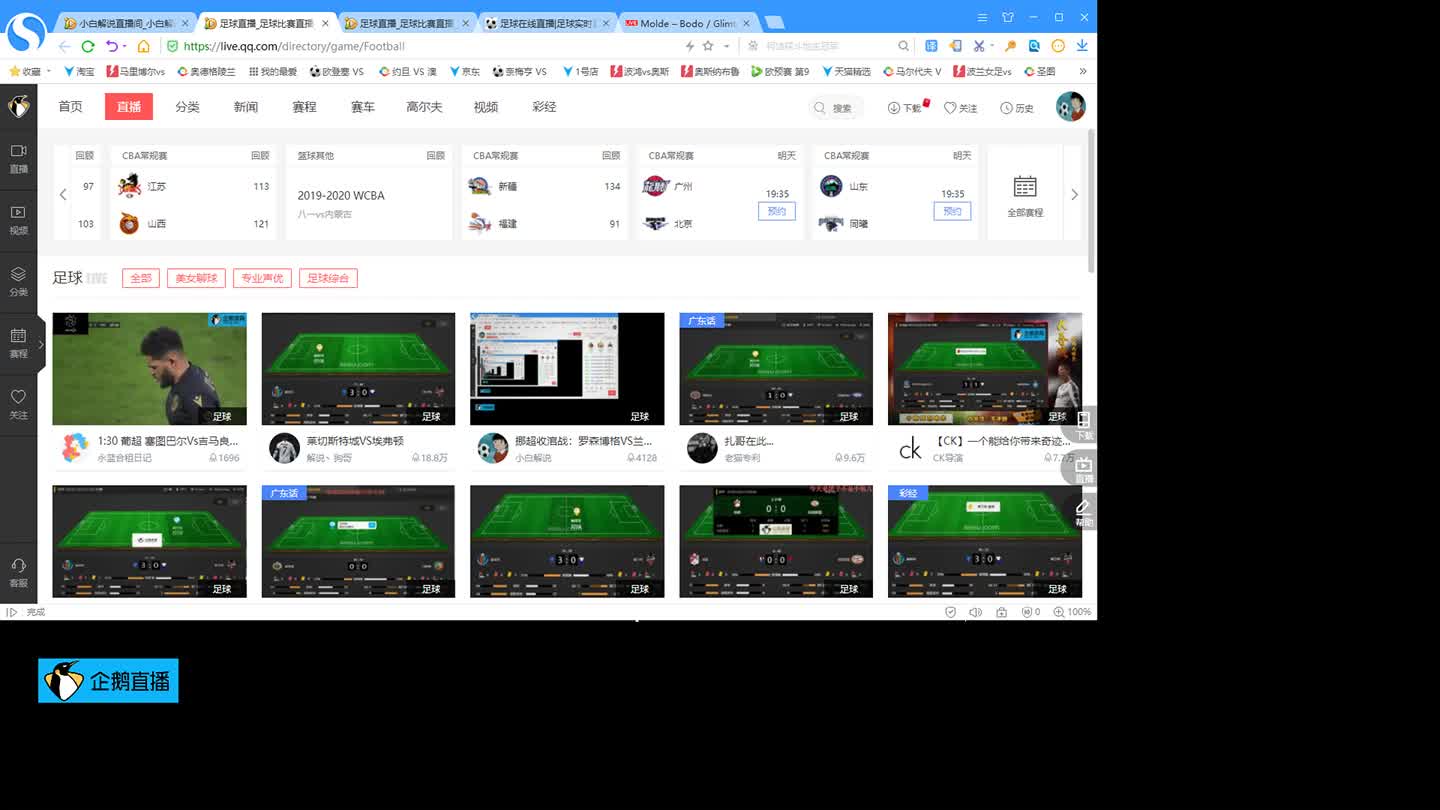This screenshot has width=1440, height=810.
Task: Open 客服 customer service headset icon
Action: click(18, 566)
